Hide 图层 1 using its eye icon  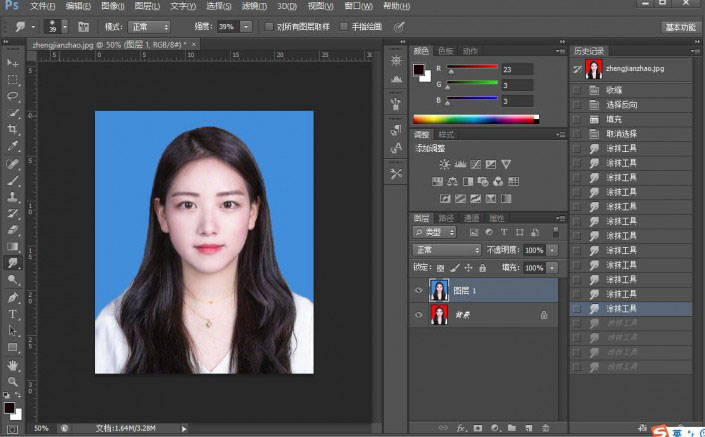click(x=419, y=290)
